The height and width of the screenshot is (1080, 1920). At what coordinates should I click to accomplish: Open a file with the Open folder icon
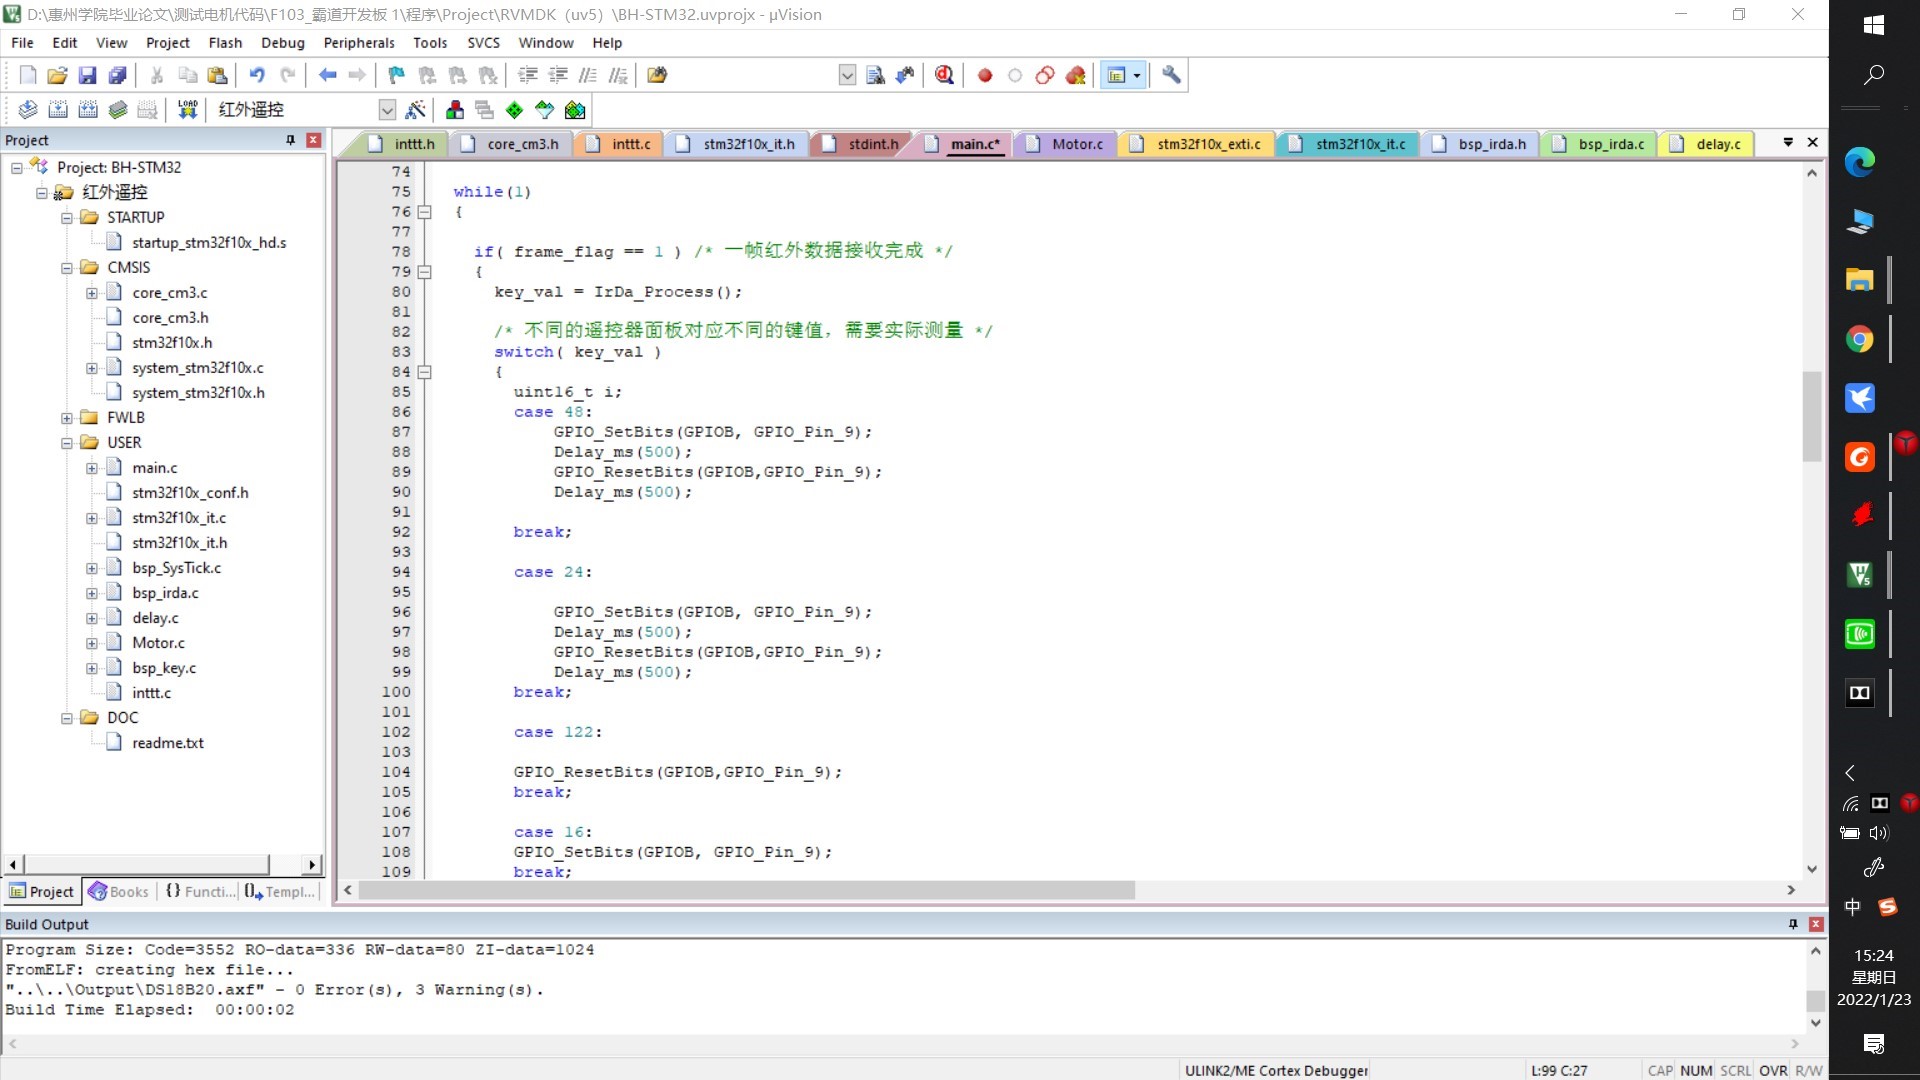click(x=57, y=75)
